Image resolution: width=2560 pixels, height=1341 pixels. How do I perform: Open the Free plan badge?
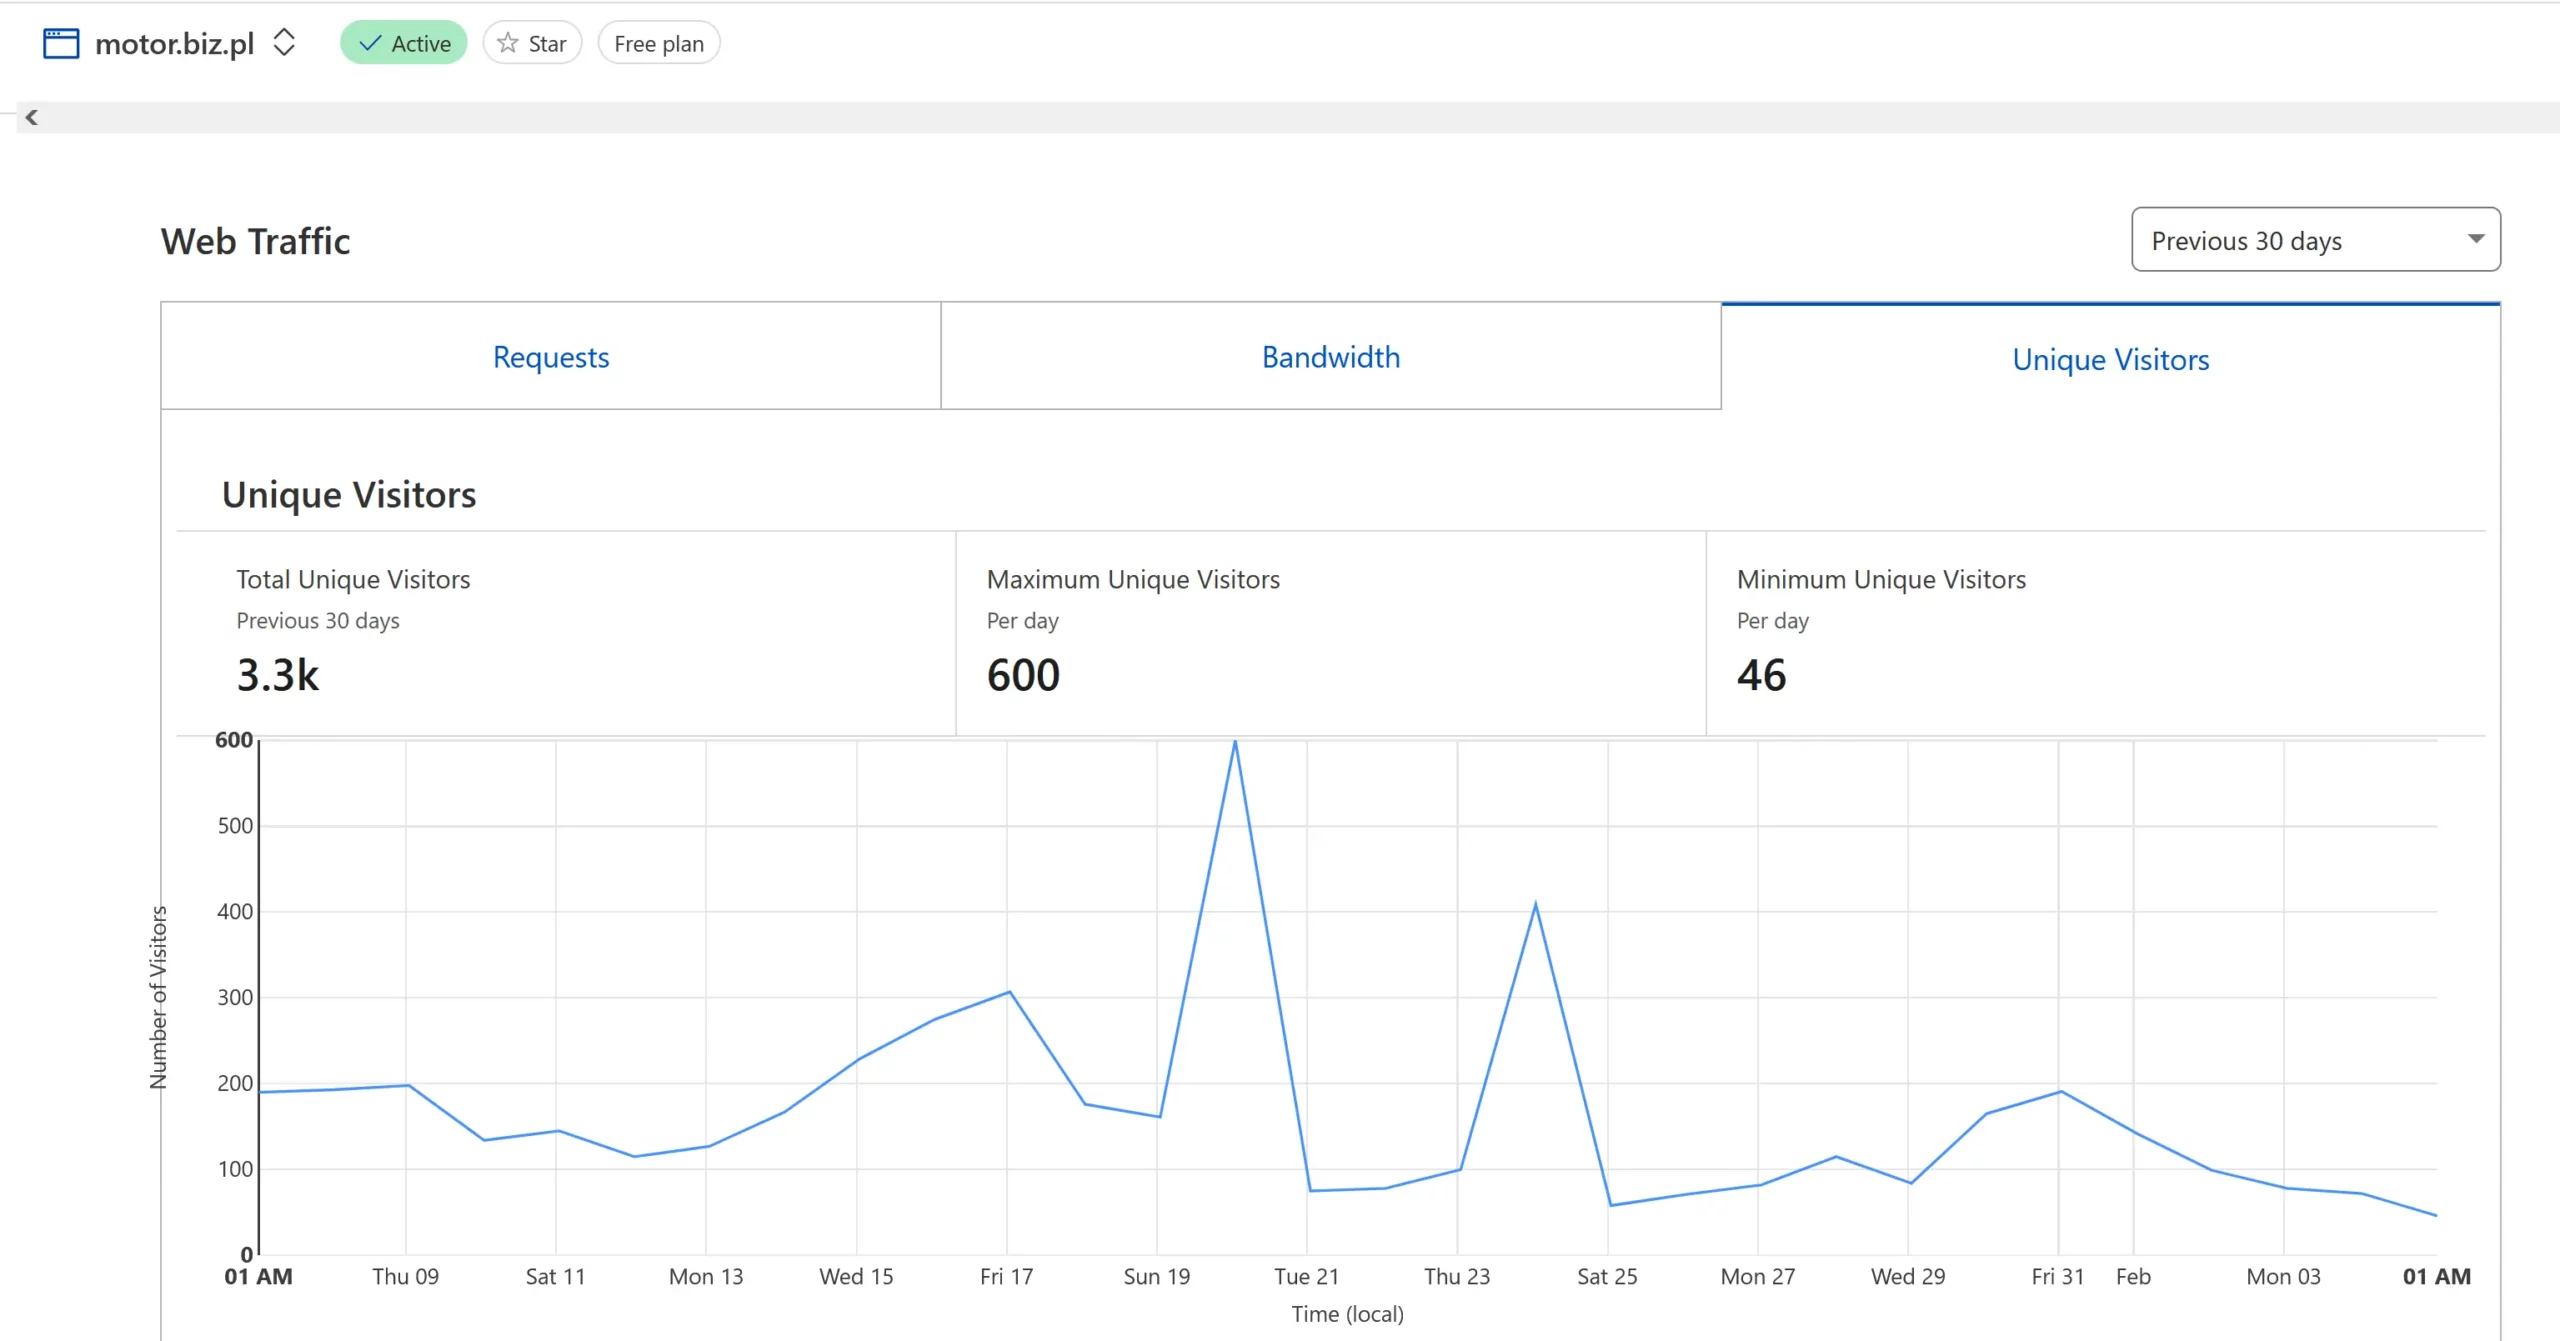(659, 43)
